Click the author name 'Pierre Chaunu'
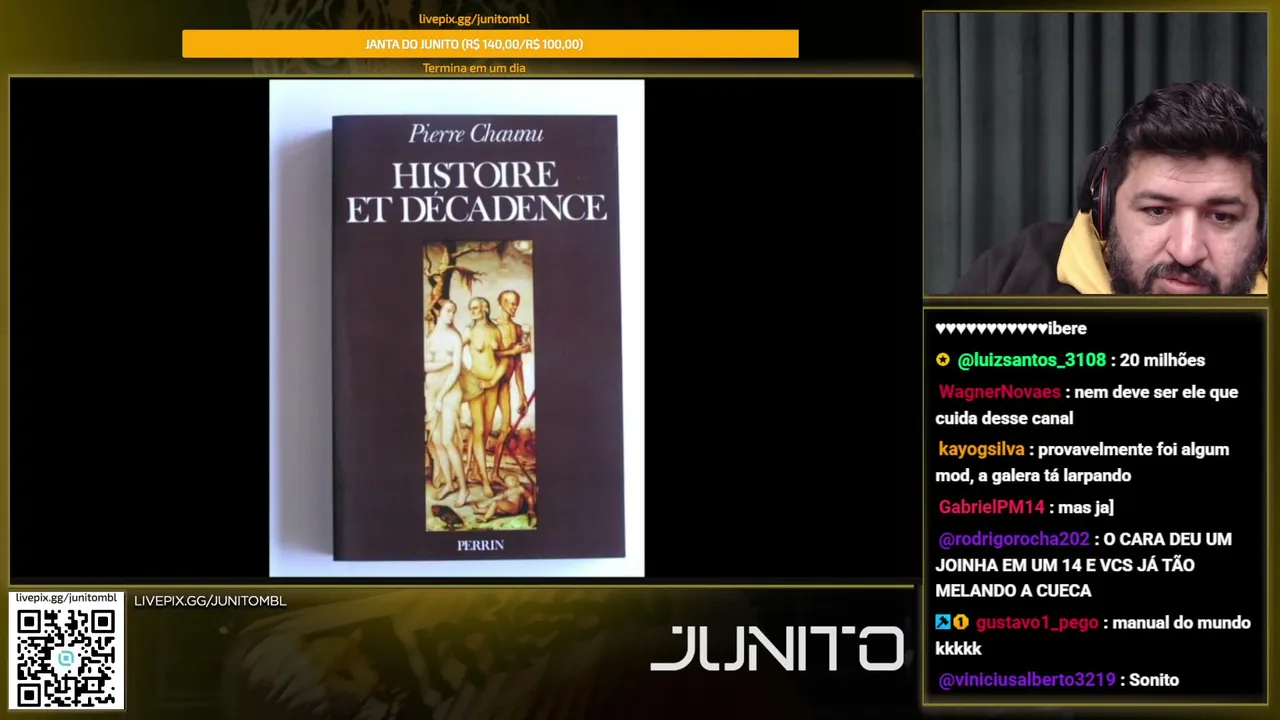The image size is (1280, 720). coord(475,134)
